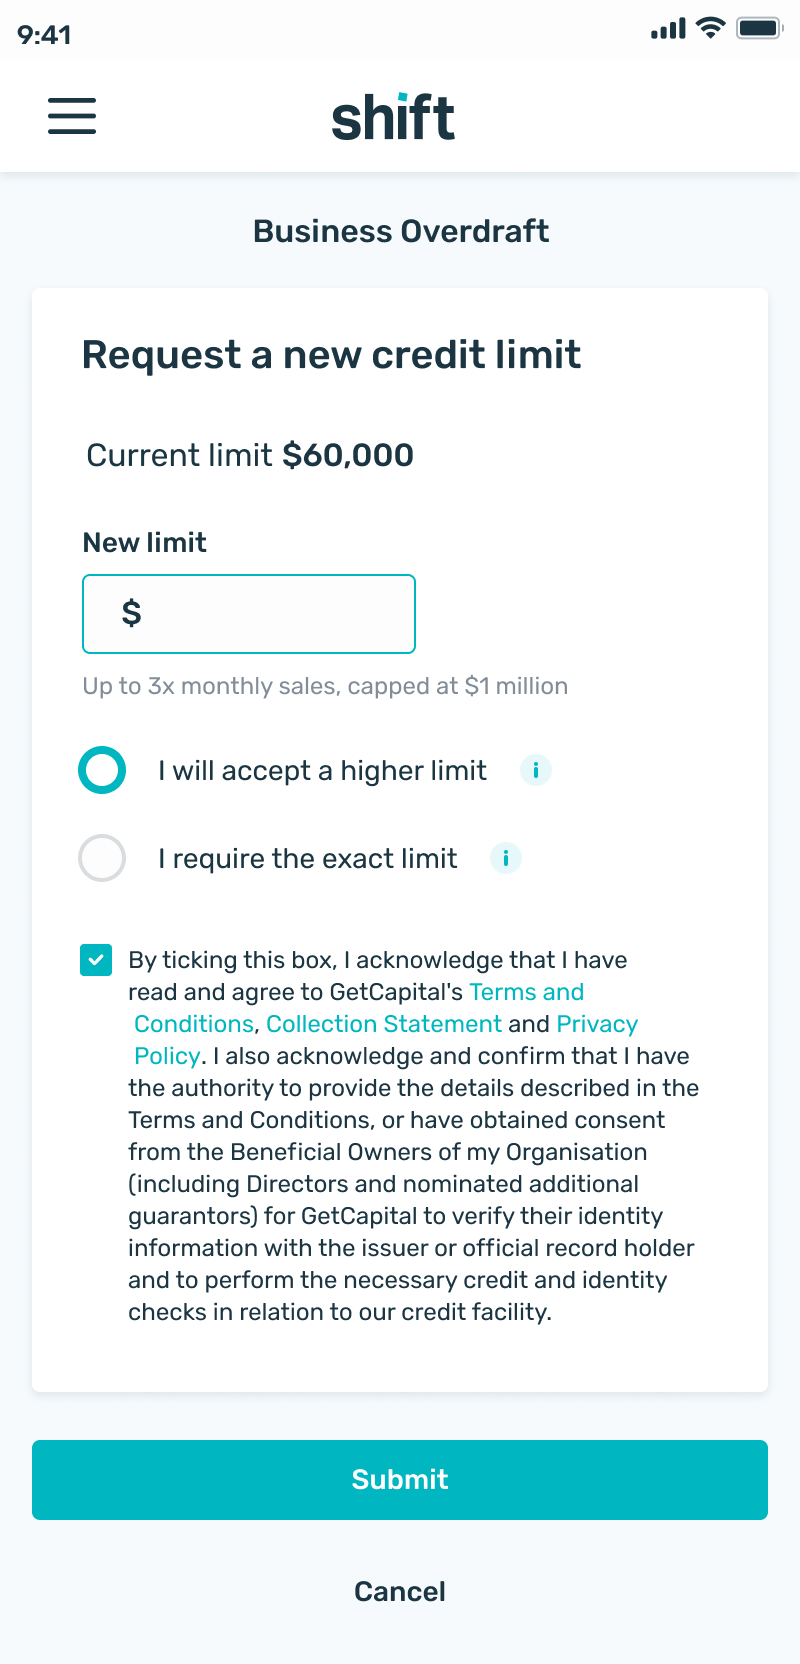Tap the $60,000 current limit amount
Screen dimensions: 800x1664
pyautogui.click(x=348, y=455)
